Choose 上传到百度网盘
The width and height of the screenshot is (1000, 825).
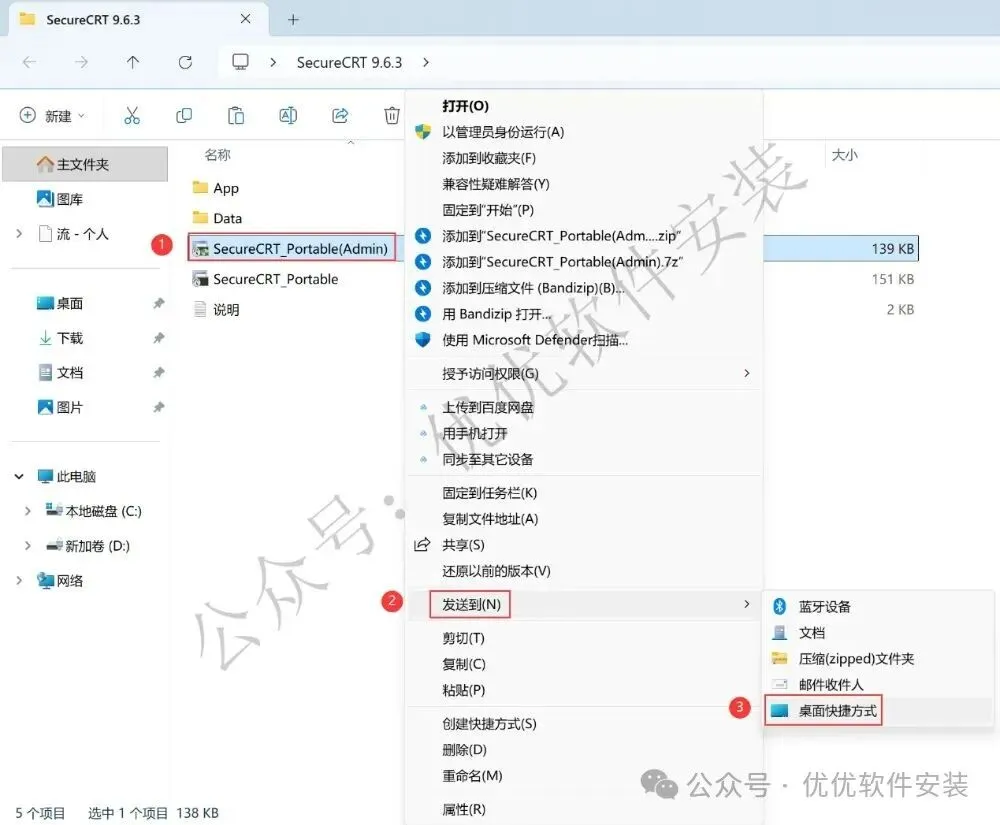tap(488, 407)
